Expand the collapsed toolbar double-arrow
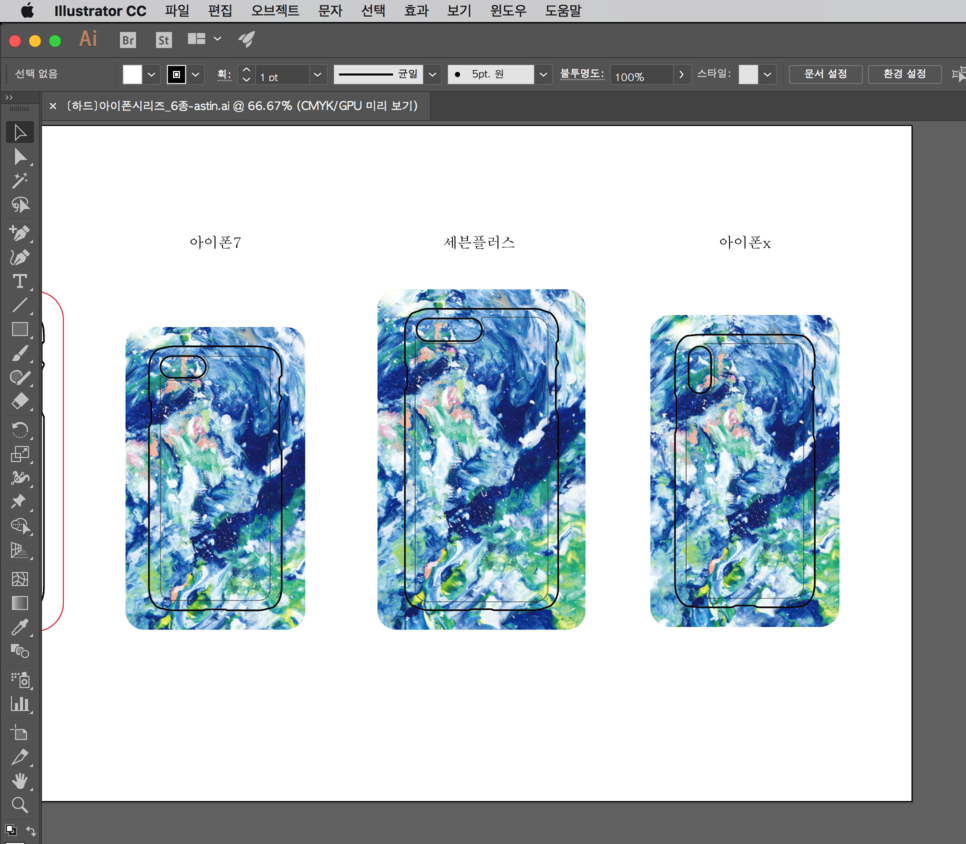The width and height of the screenshot is (966, 844). click(9, 97)
